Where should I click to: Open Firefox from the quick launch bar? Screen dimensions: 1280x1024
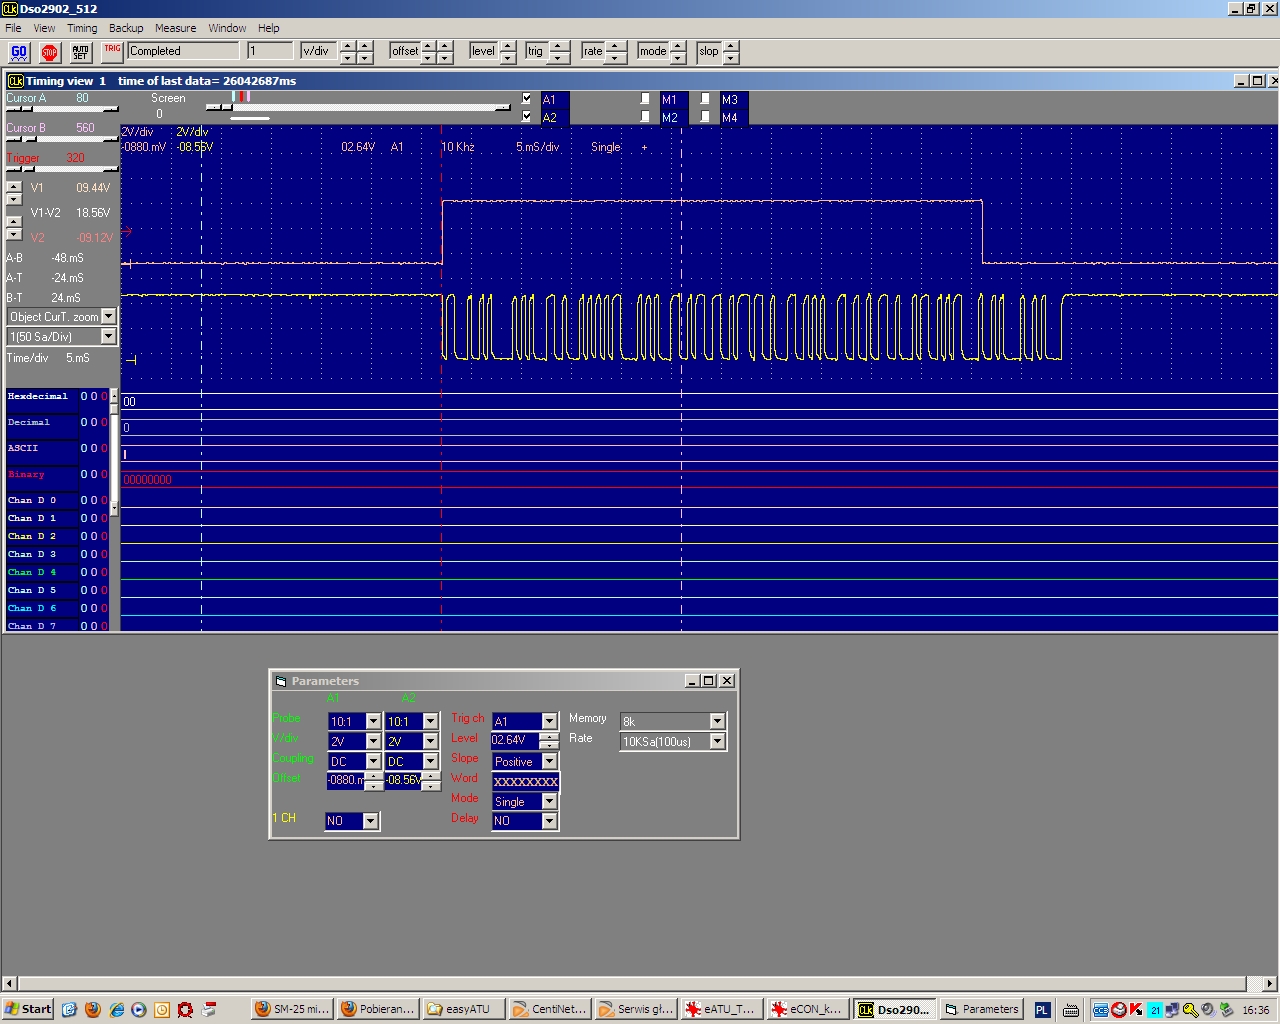pos(93,1010)
